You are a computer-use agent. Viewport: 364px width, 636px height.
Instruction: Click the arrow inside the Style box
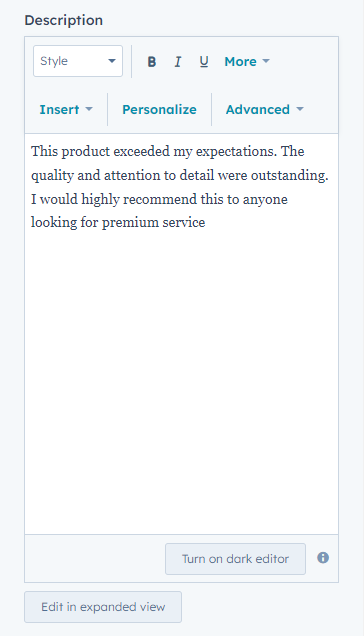112,61
